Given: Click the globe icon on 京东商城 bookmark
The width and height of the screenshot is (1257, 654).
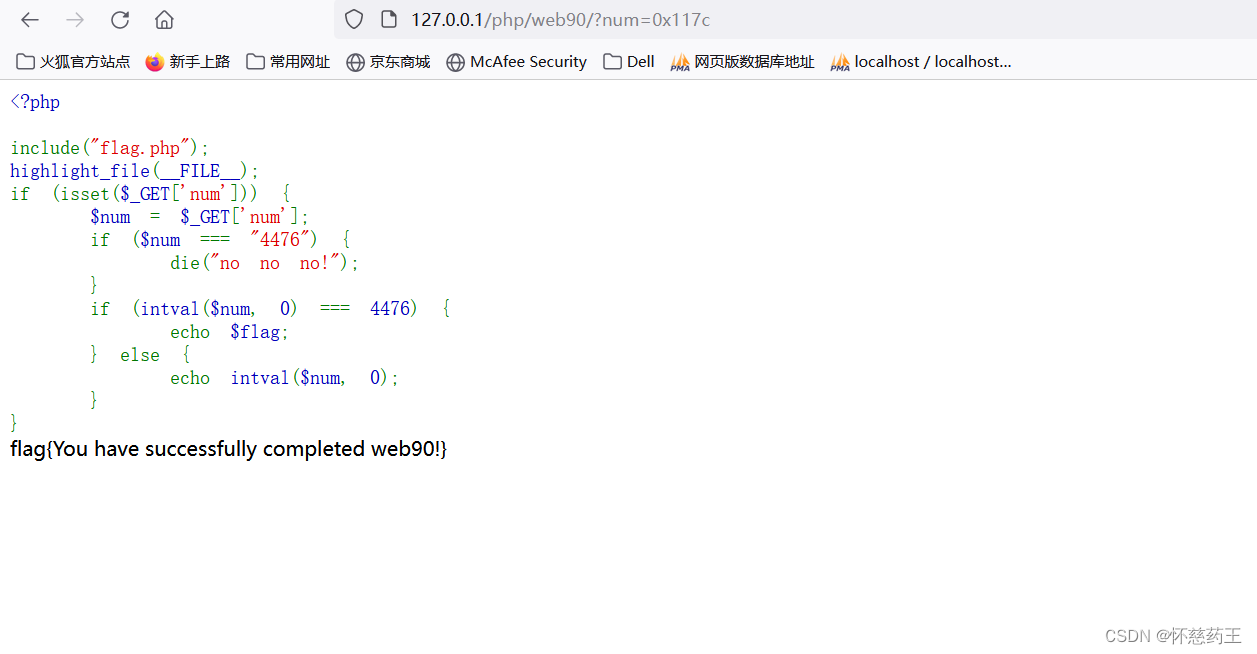Looking at the screenshot, I should point(355,61).
